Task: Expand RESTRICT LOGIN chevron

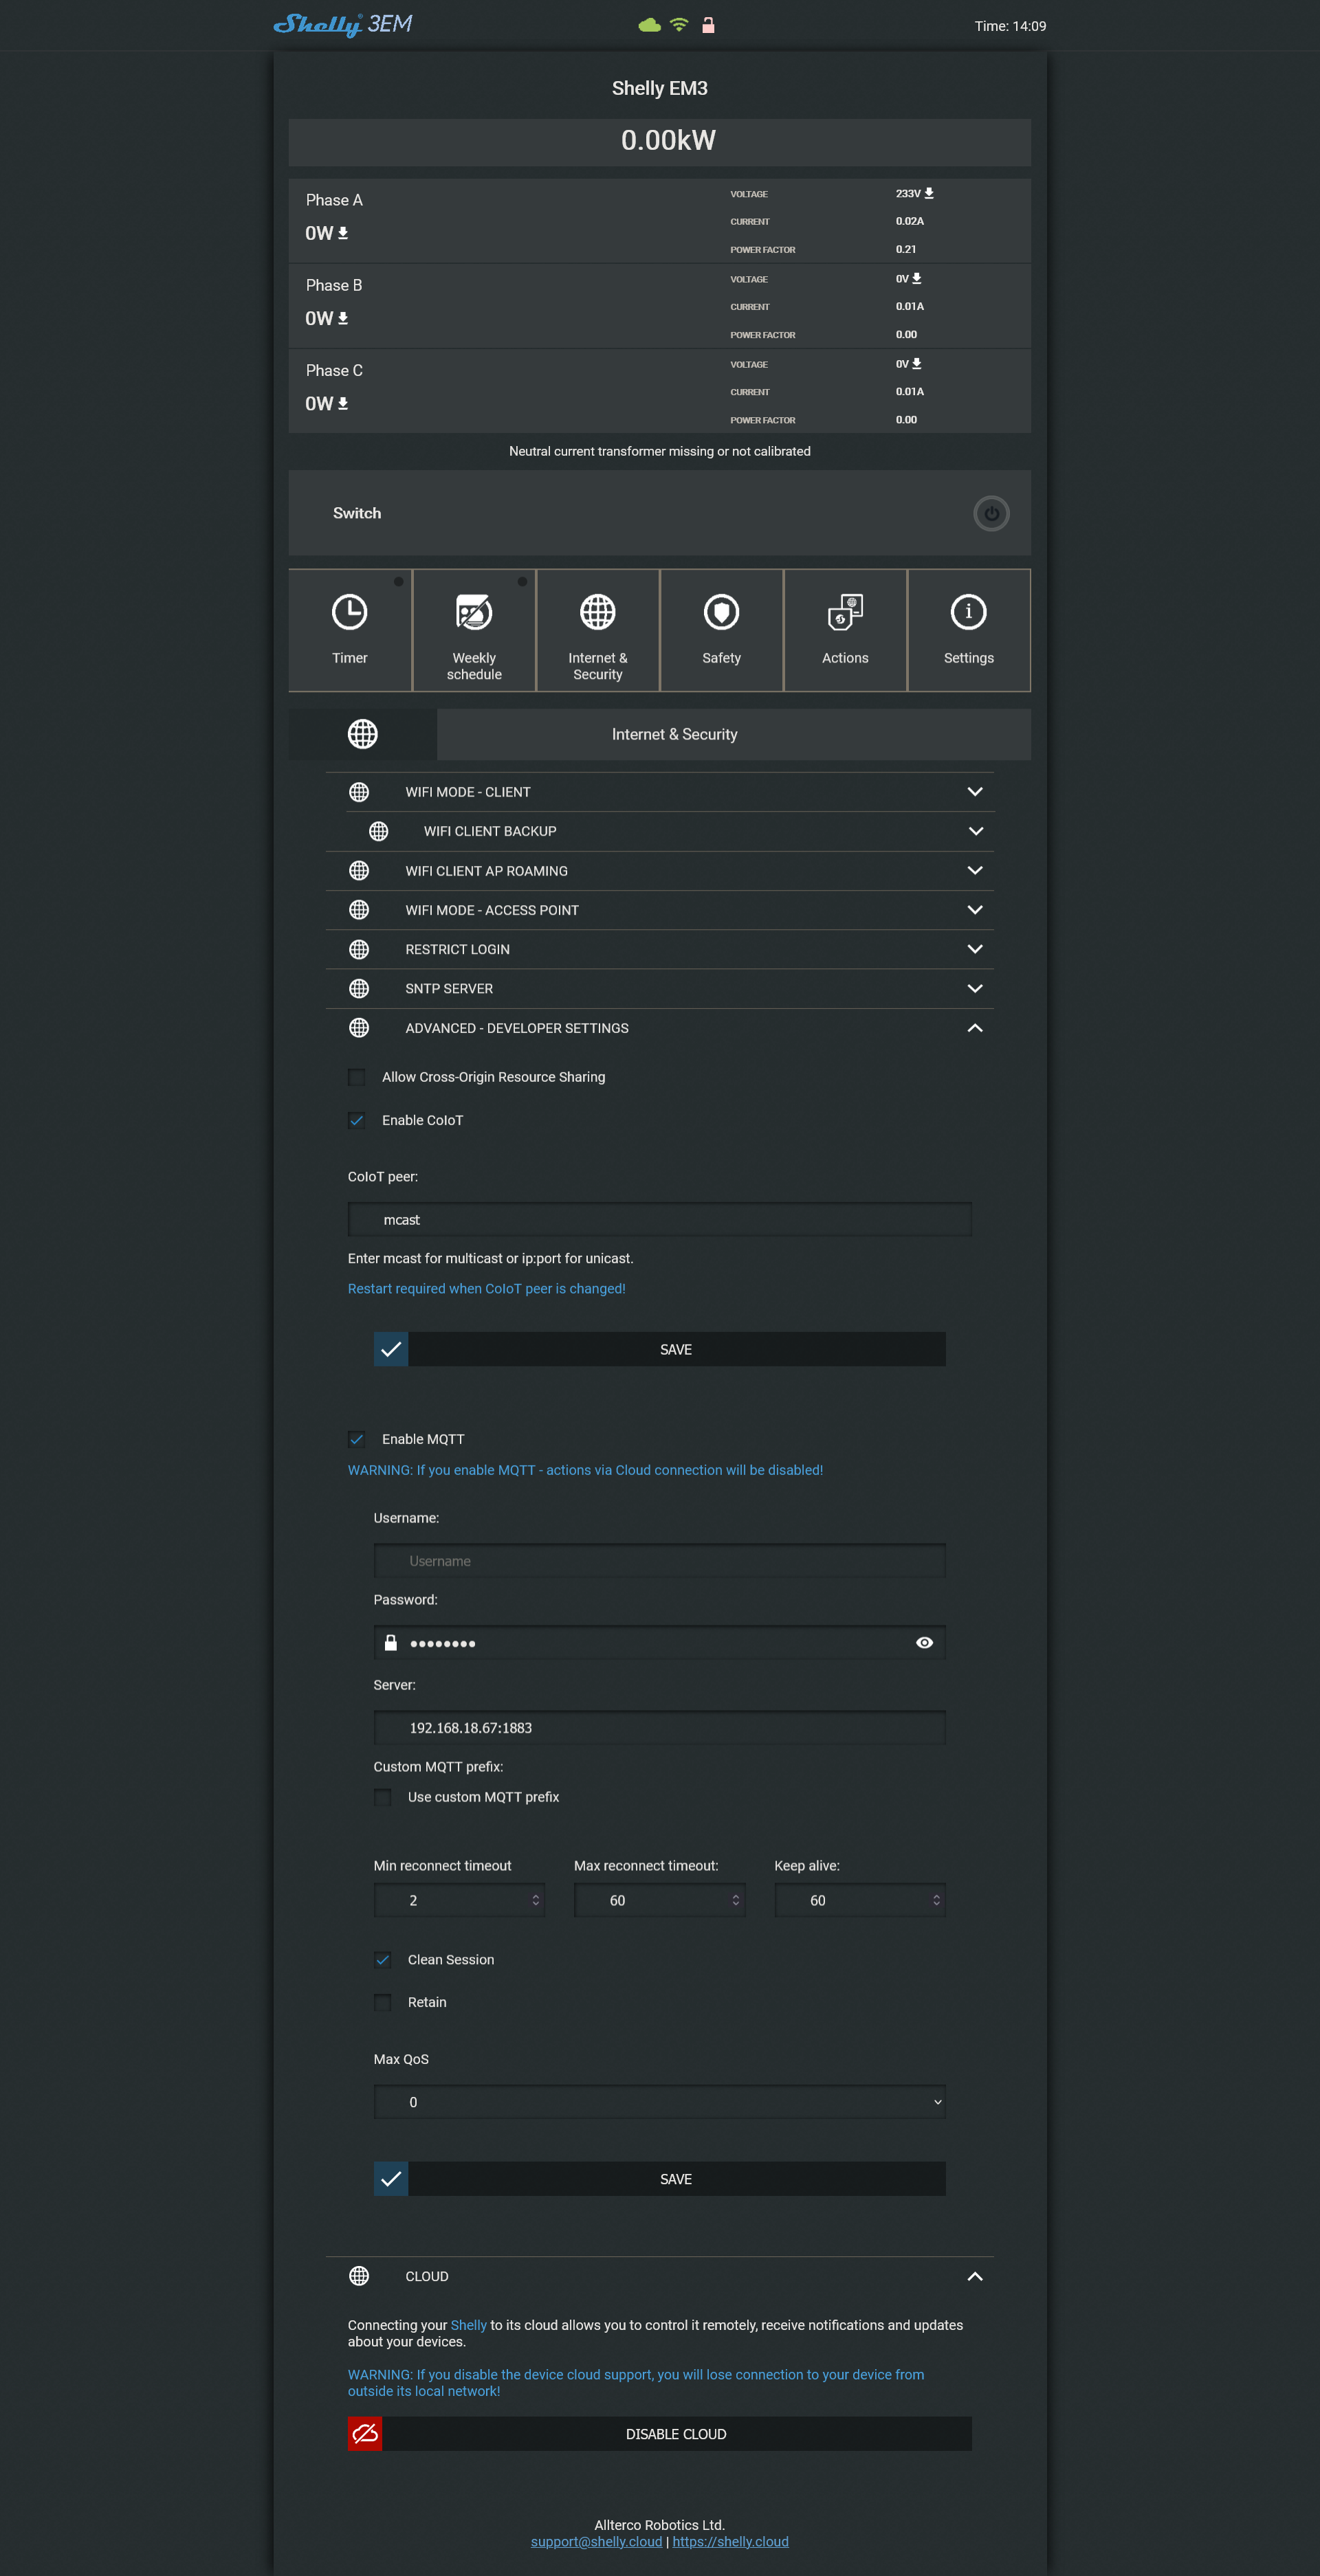Action: click(975, 949)
